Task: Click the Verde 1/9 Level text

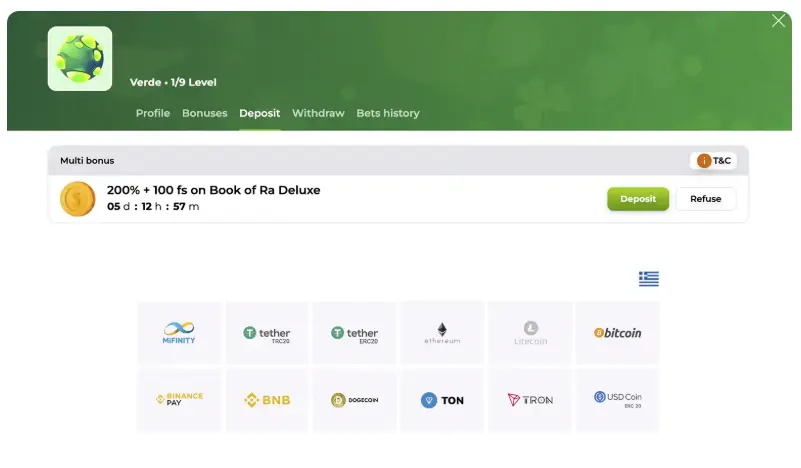Action: [173, 82]
